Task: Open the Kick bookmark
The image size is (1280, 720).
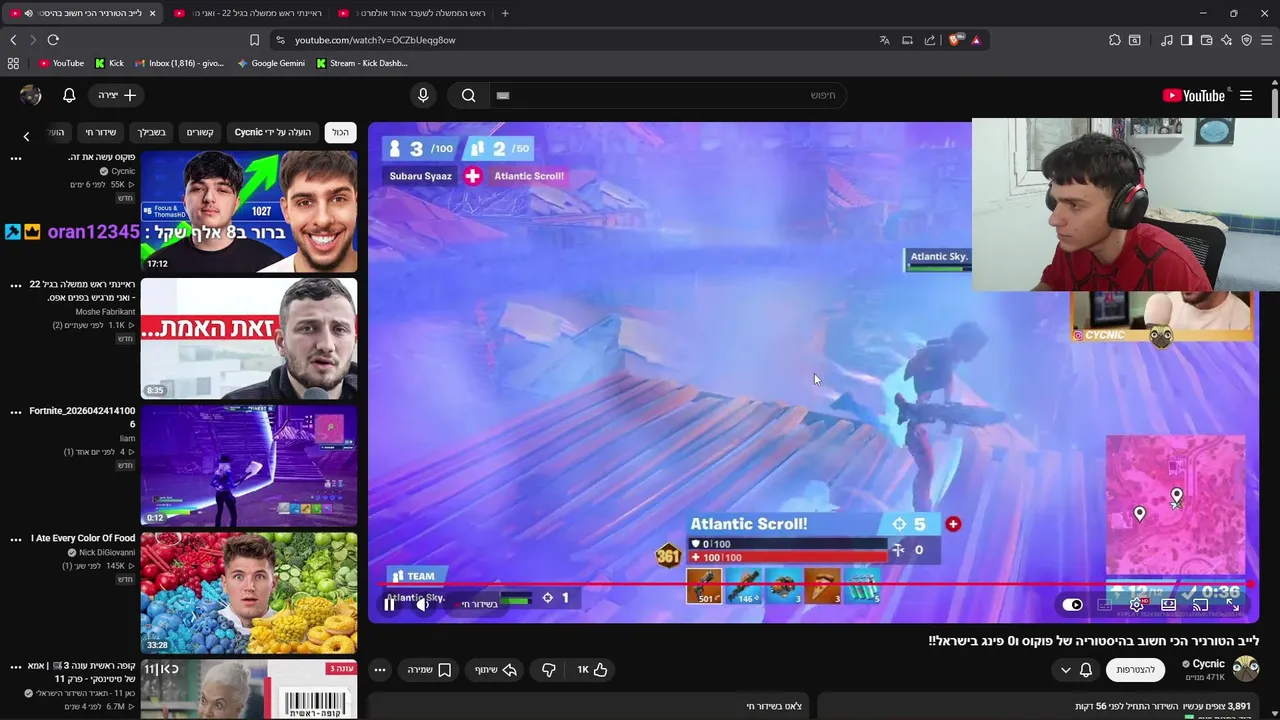Action: coord(109,63)
